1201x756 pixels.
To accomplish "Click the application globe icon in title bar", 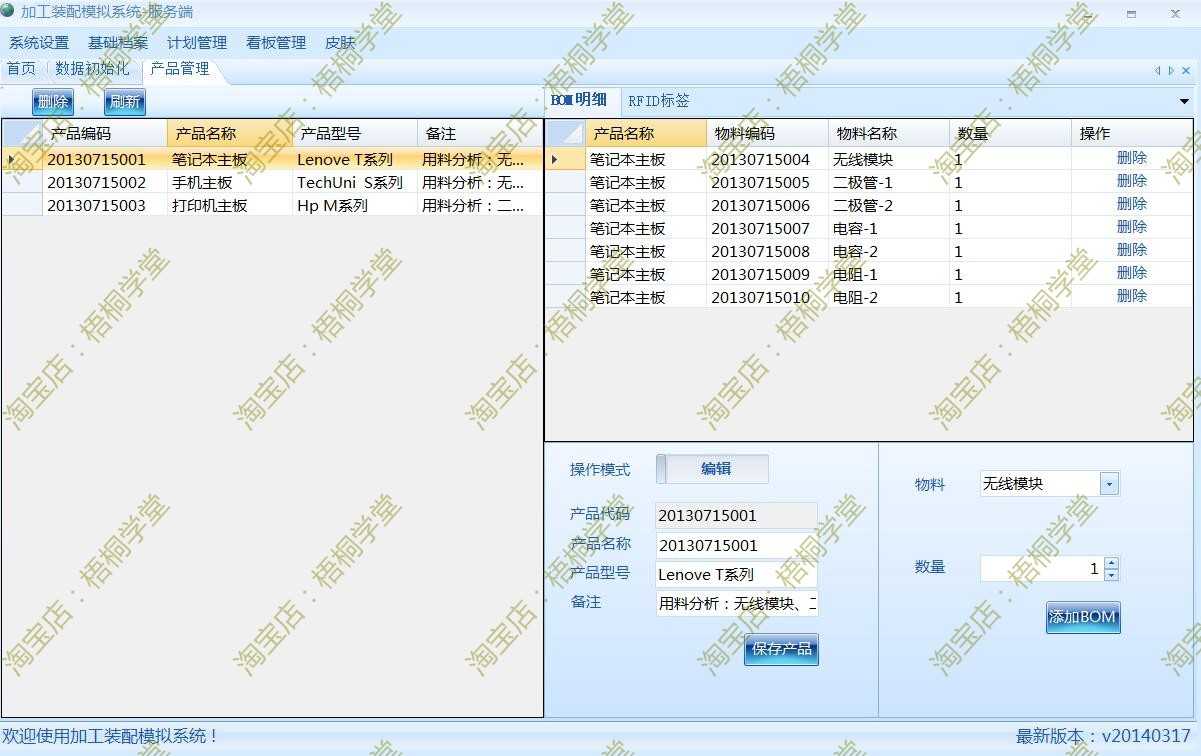I will 8,11.
